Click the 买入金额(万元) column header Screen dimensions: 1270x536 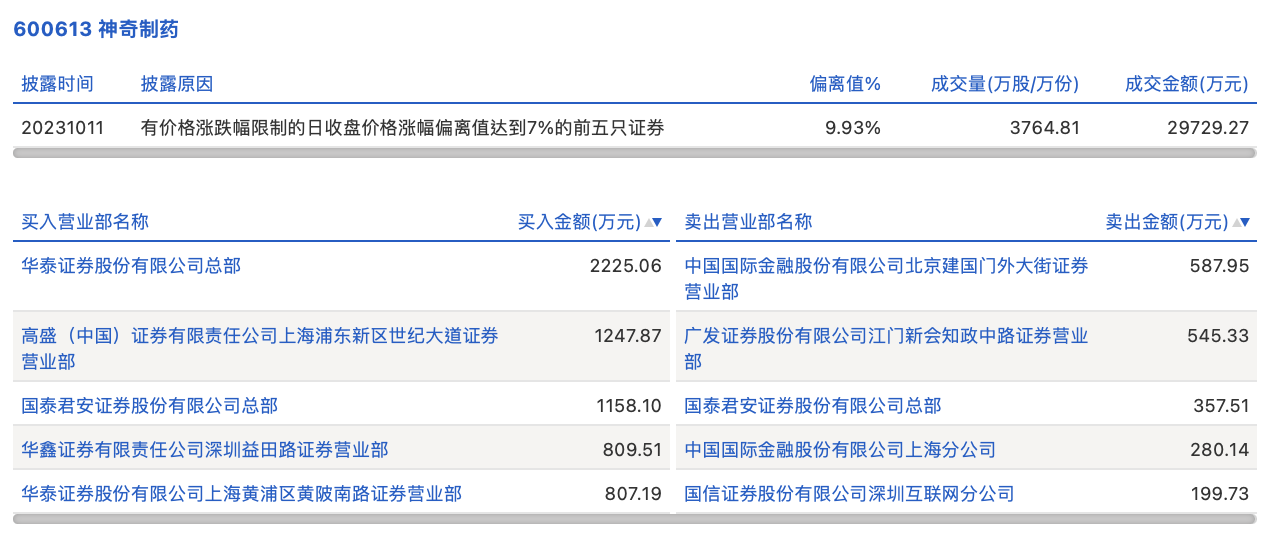579,222
